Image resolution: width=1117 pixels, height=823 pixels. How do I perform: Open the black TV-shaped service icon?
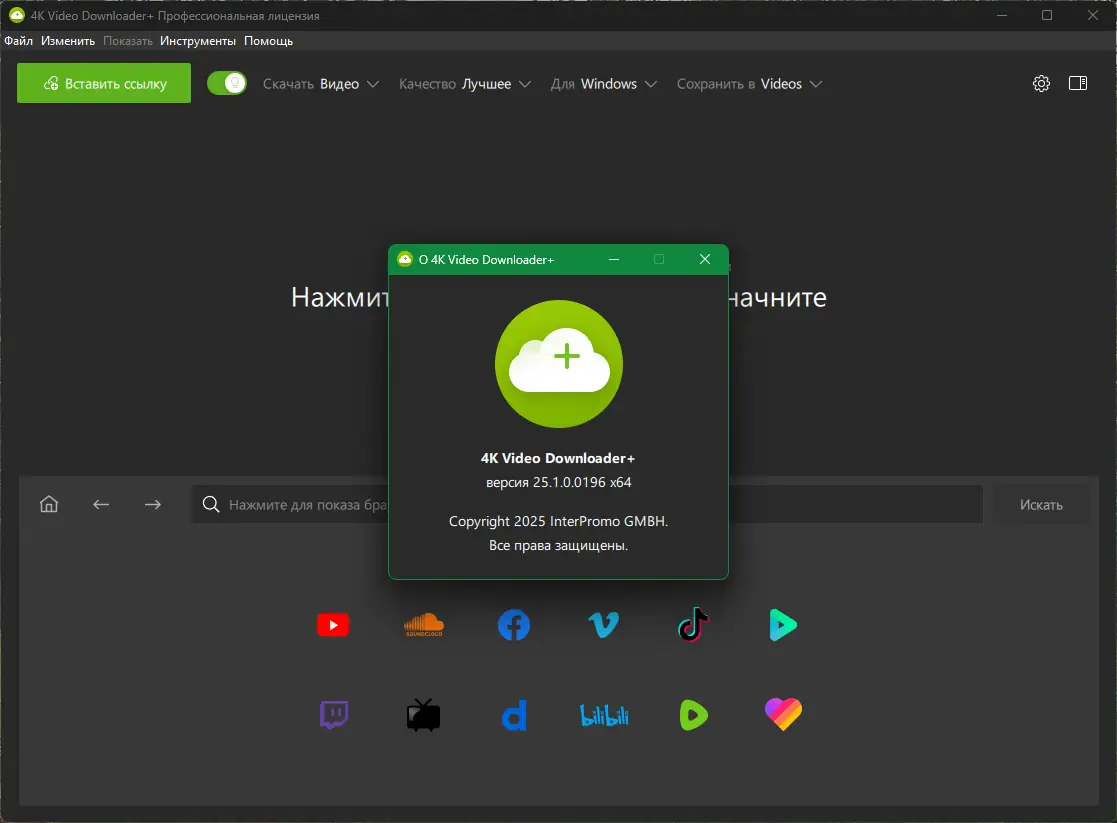pyautogui.click(x=423, y=715)
